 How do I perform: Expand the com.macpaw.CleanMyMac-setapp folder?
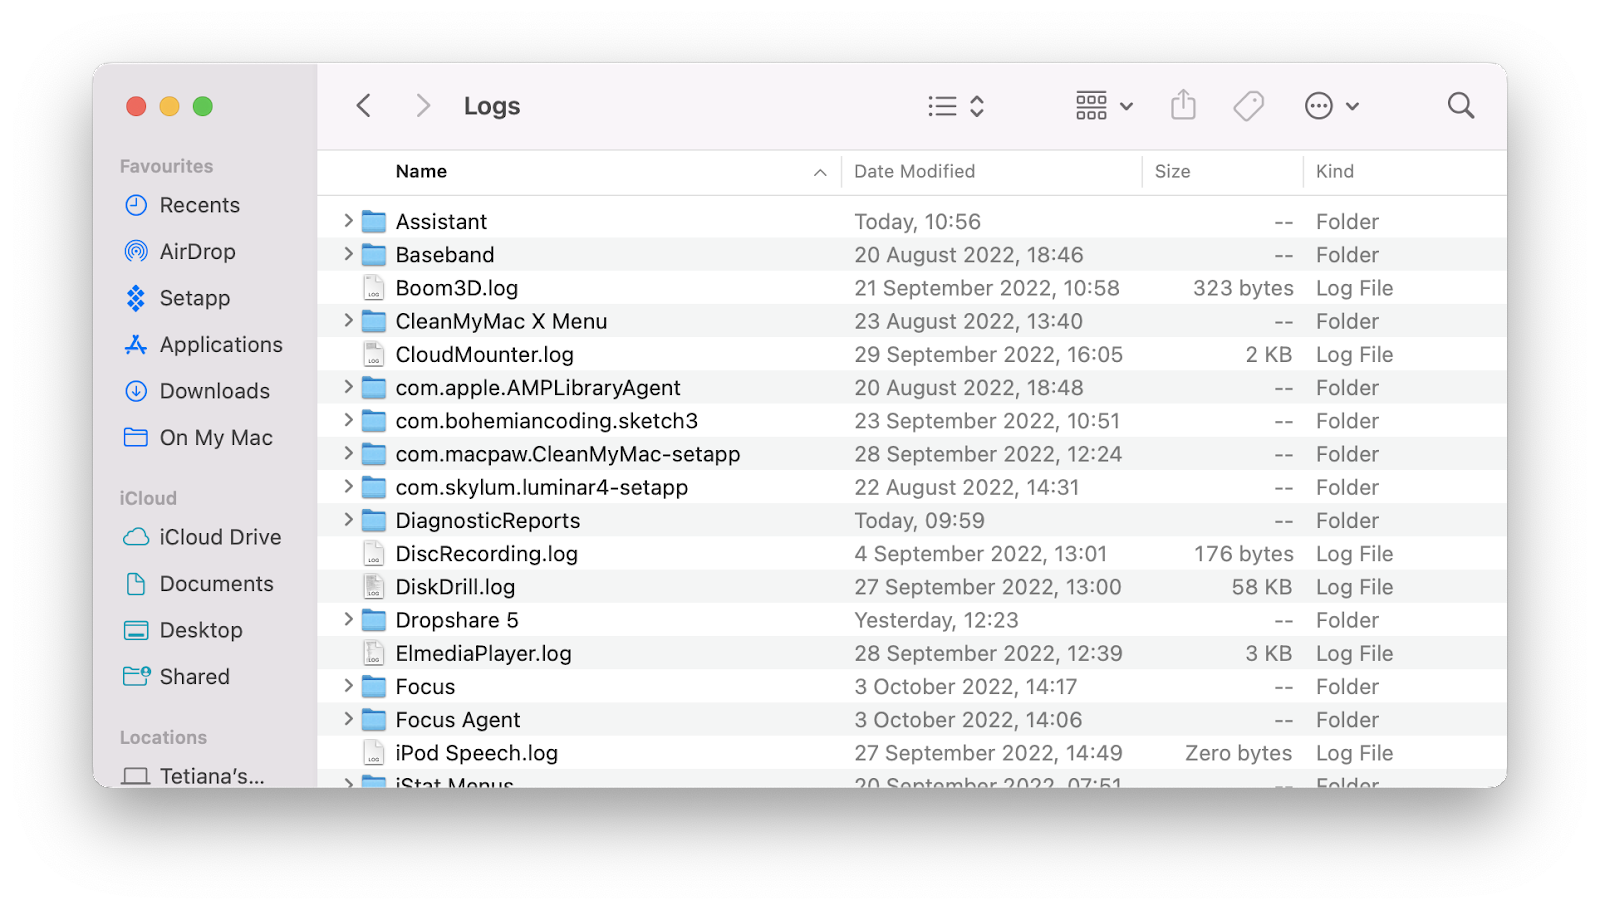click(x=348, y=453)
